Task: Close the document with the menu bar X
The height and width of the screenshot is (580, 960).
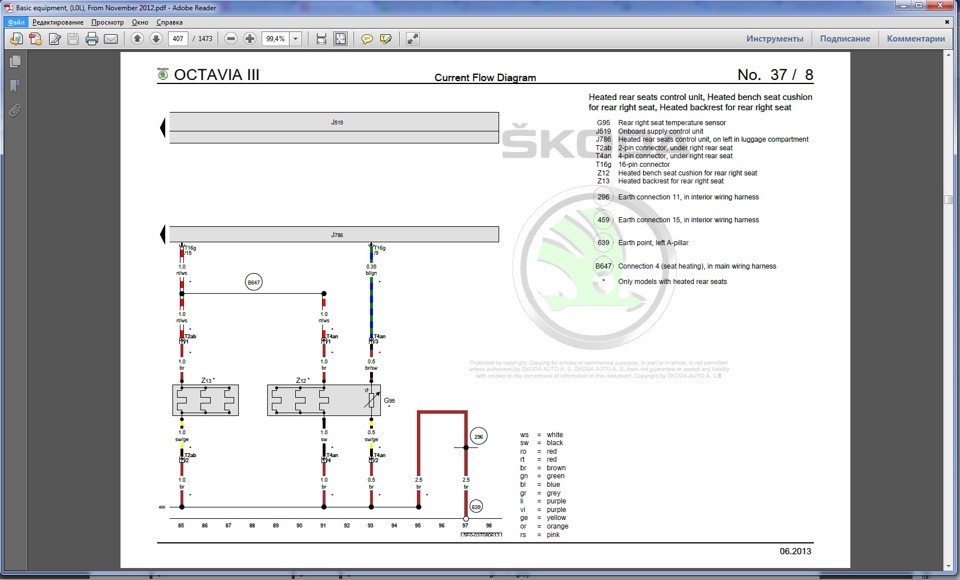Action: (x=947, y=22)
